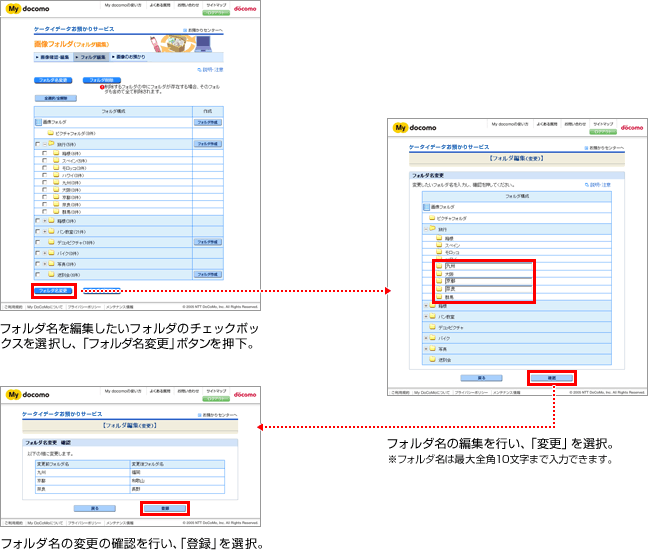
Task: Click the ピクチャフォルダ folder icon in the right-side screen
Action: click(432, 217)
